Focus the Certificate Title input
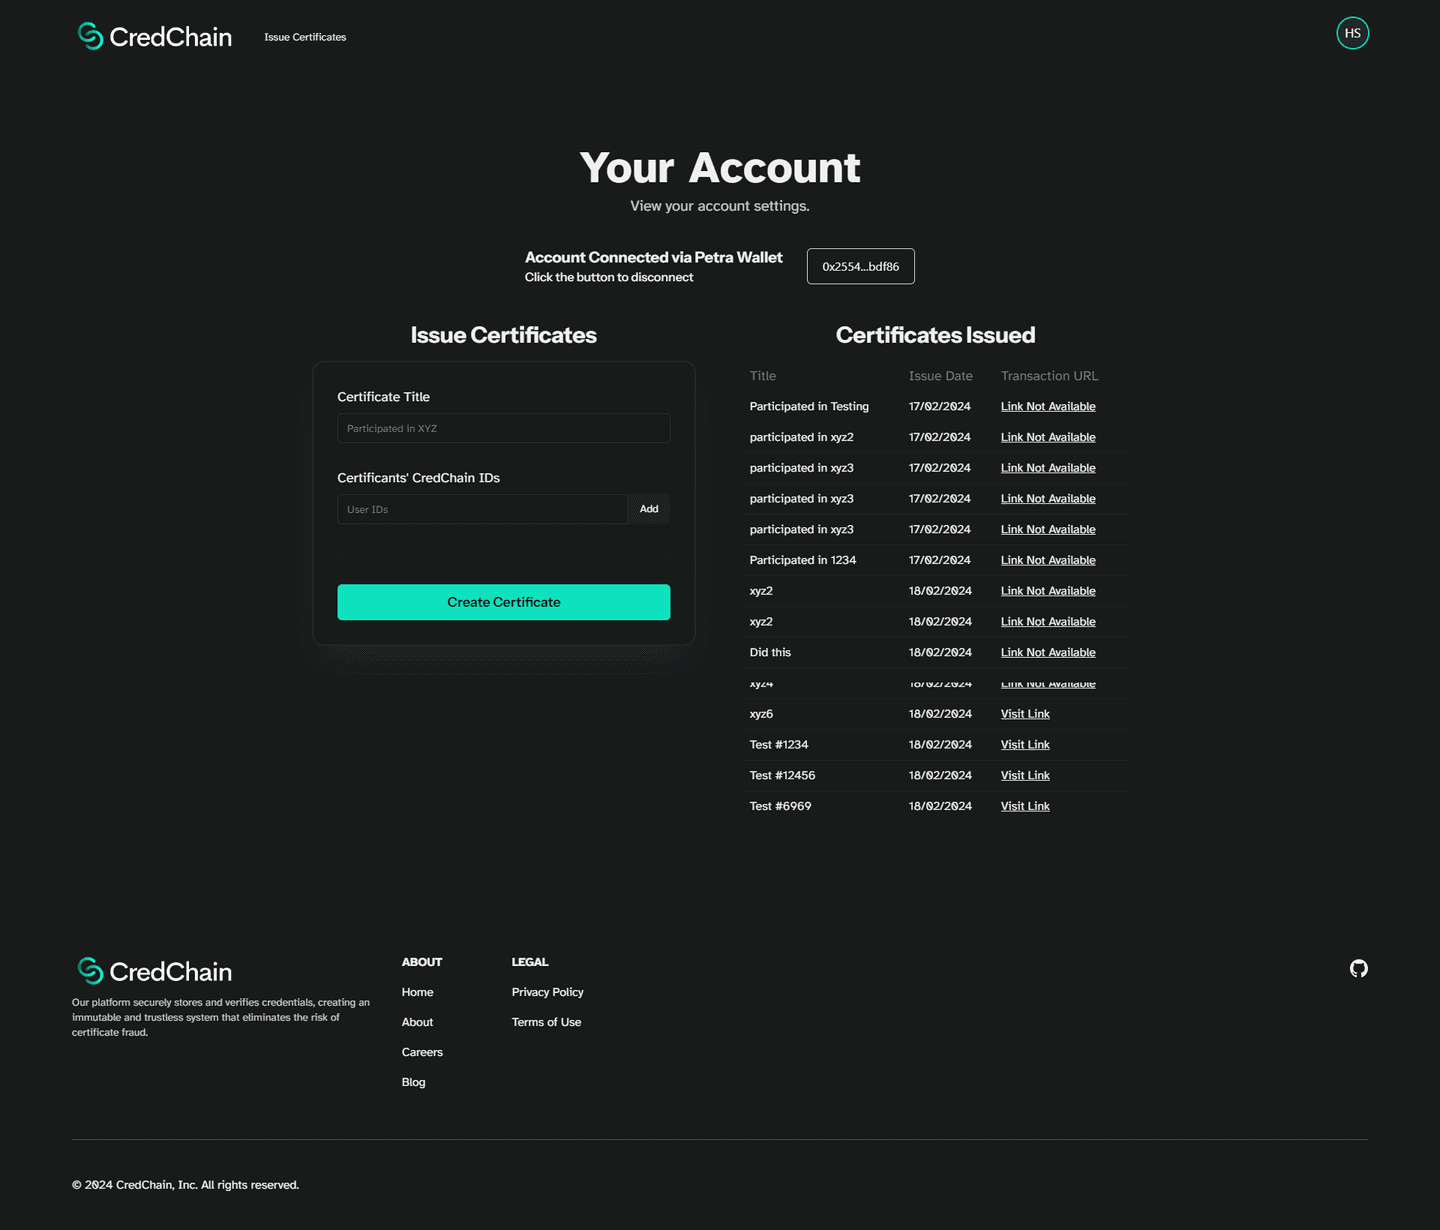1440x1230 pixels. 503,428
